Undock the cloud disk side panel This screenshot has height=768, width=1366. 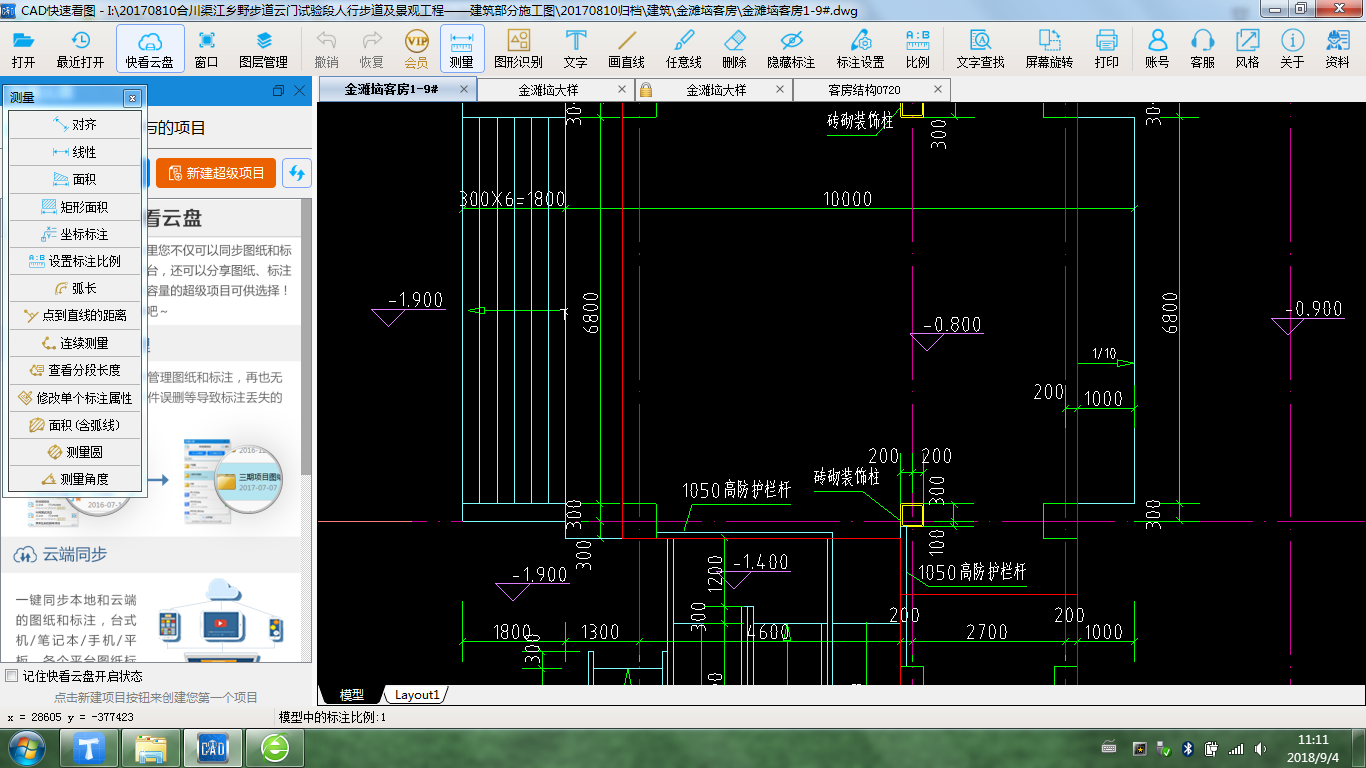click(278, 90)
